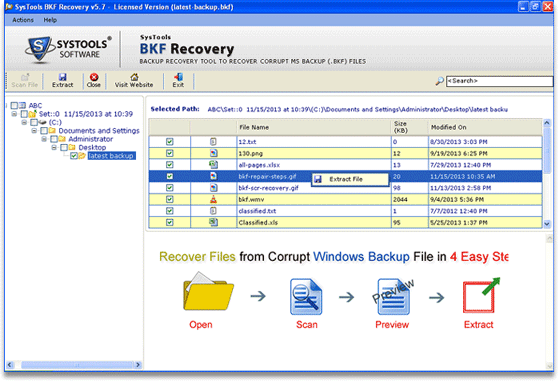The height and width of the screenshot is (381, 558).
Task: Click the image icon for 130.png
Action: click(213, 153)
